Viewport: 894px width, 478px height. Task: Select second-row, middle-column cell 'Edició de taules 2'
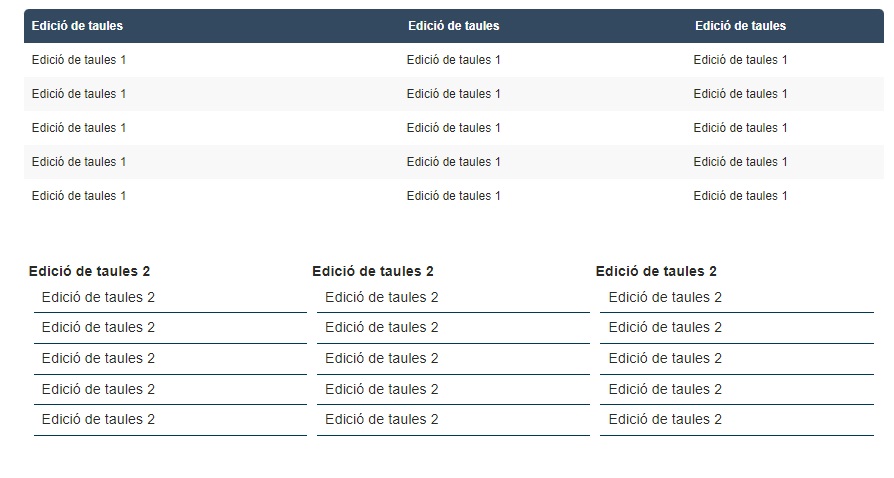[x=381, y=327]
